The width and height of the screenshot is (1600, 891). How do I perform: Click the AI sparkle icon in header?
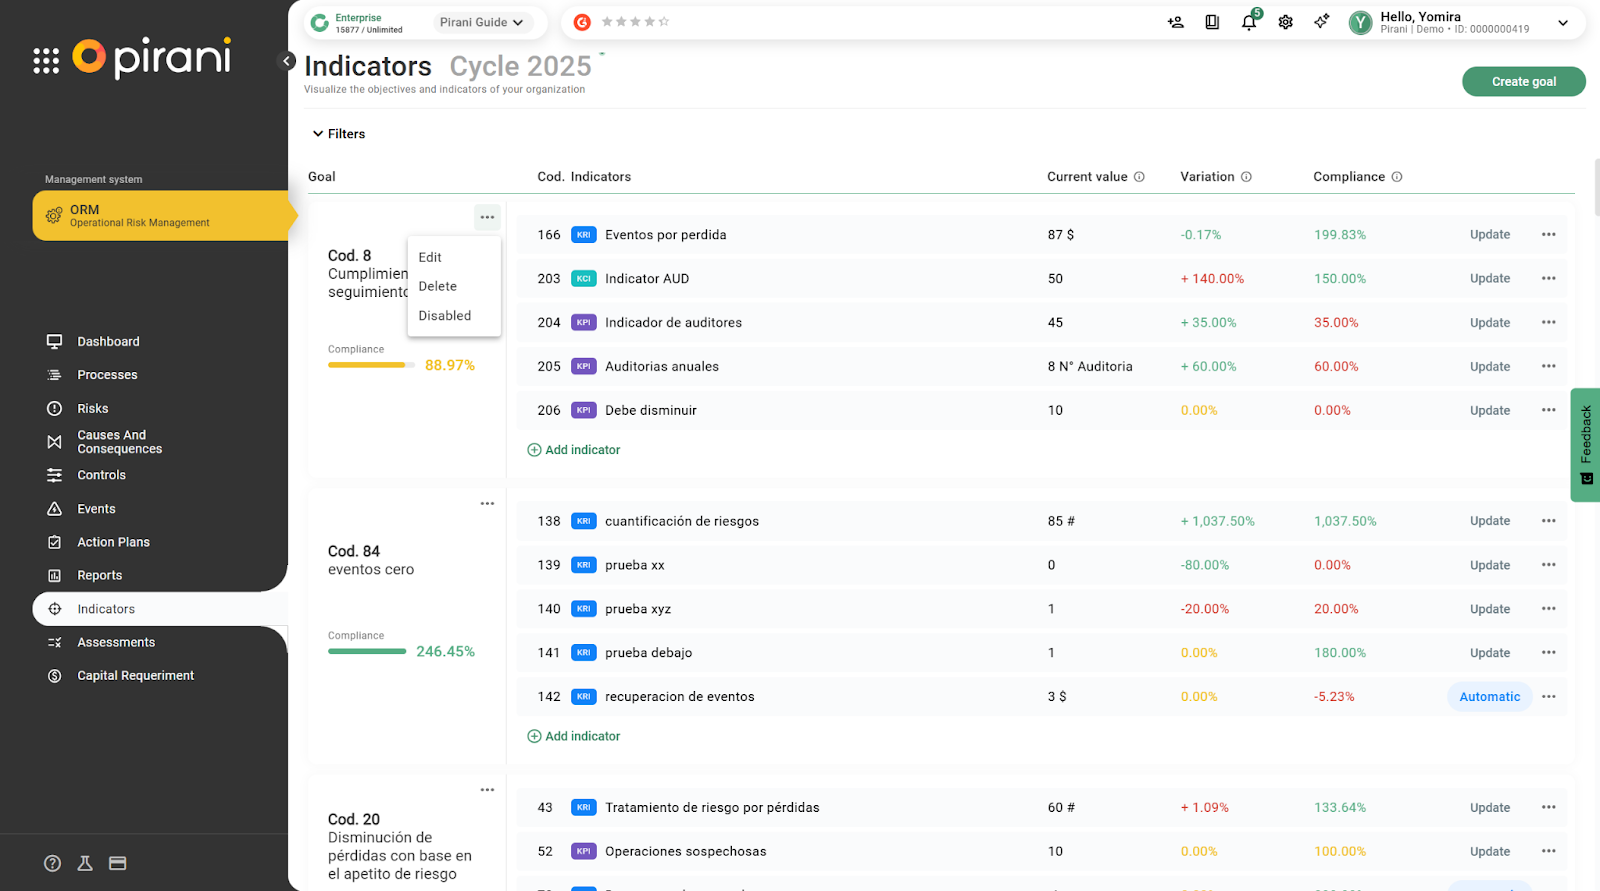point(1322,22)
